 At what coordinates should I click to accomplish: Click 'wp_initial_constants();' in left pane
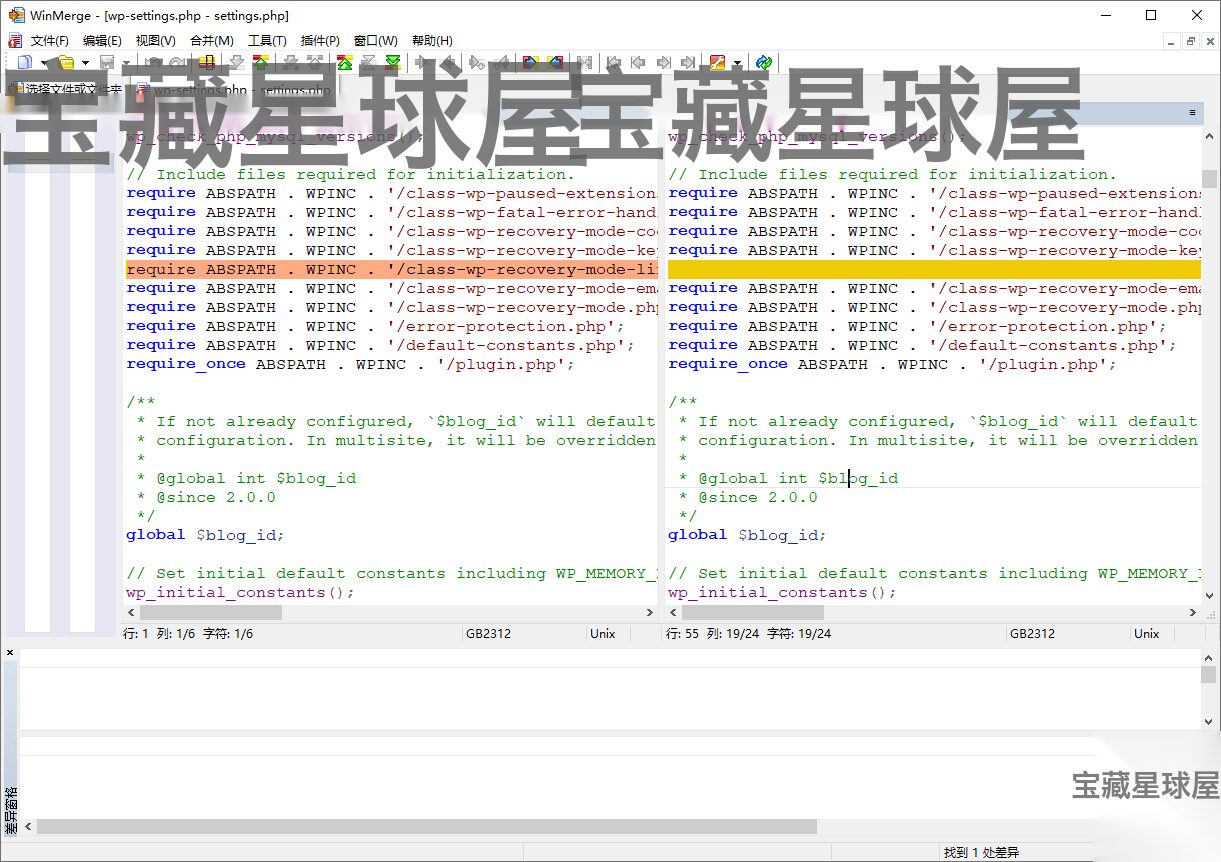pyautogui.click(x=240, y=592)
